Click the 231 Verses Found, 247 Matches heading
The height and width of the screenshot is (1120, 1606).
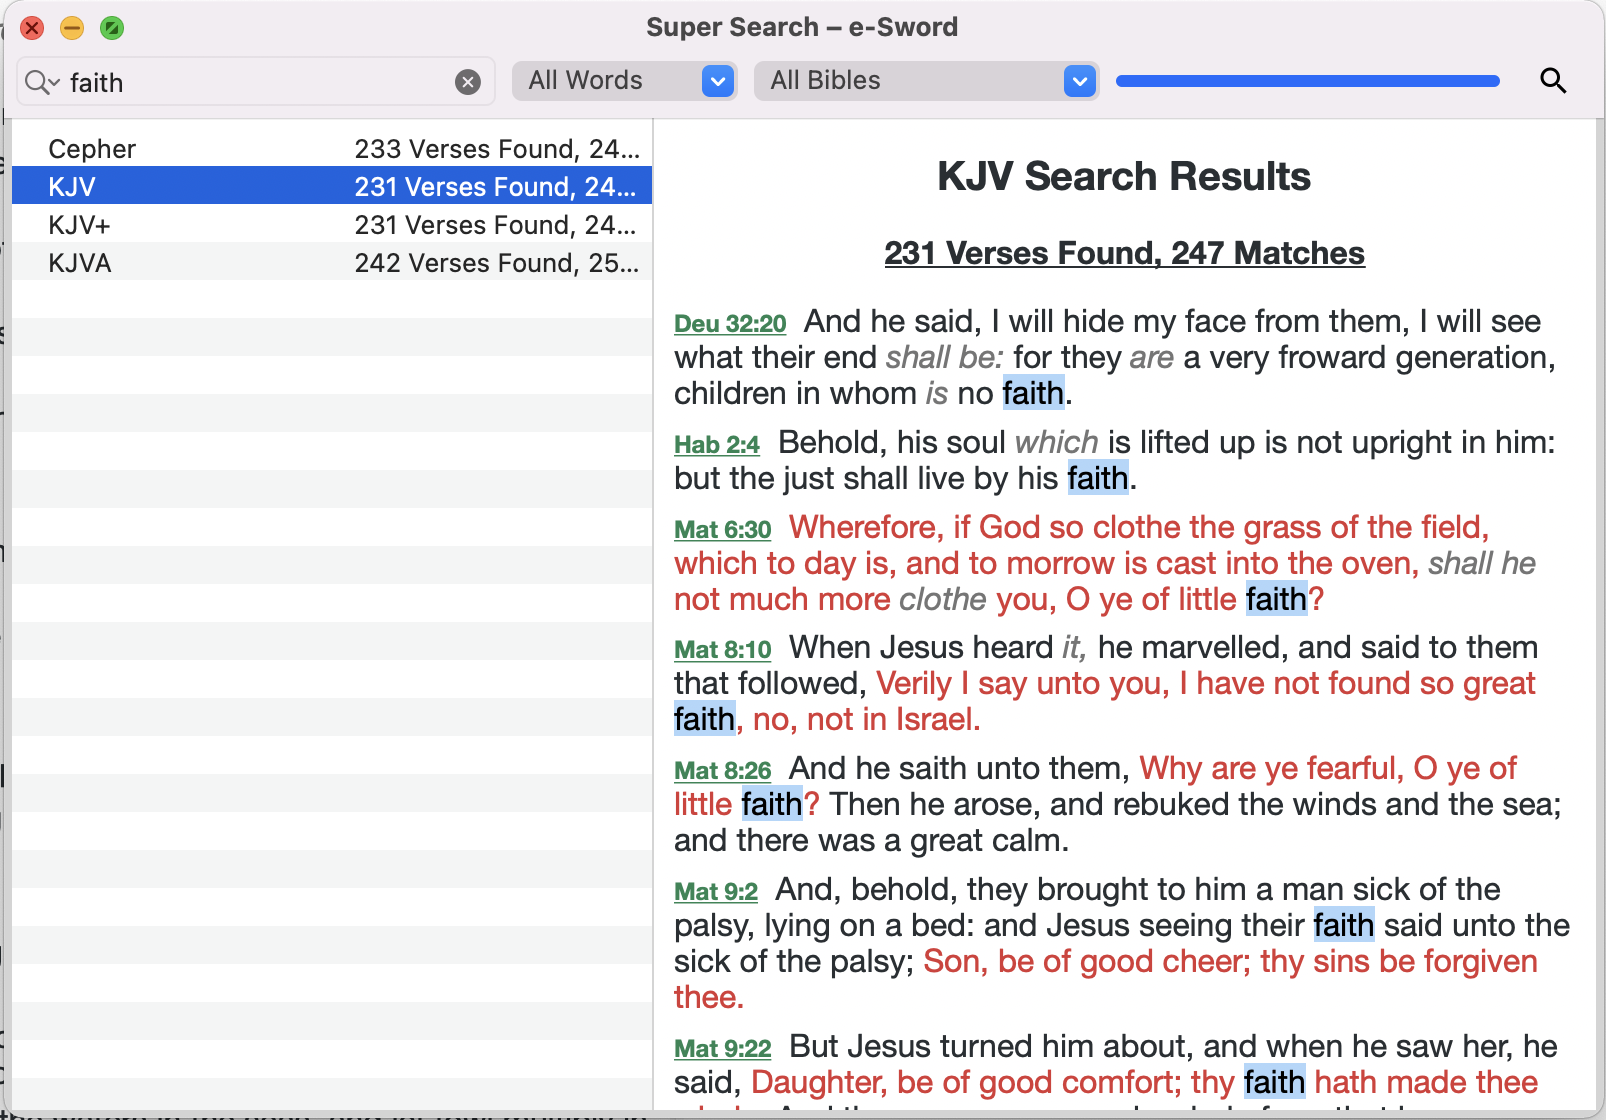pos(1124,253)
